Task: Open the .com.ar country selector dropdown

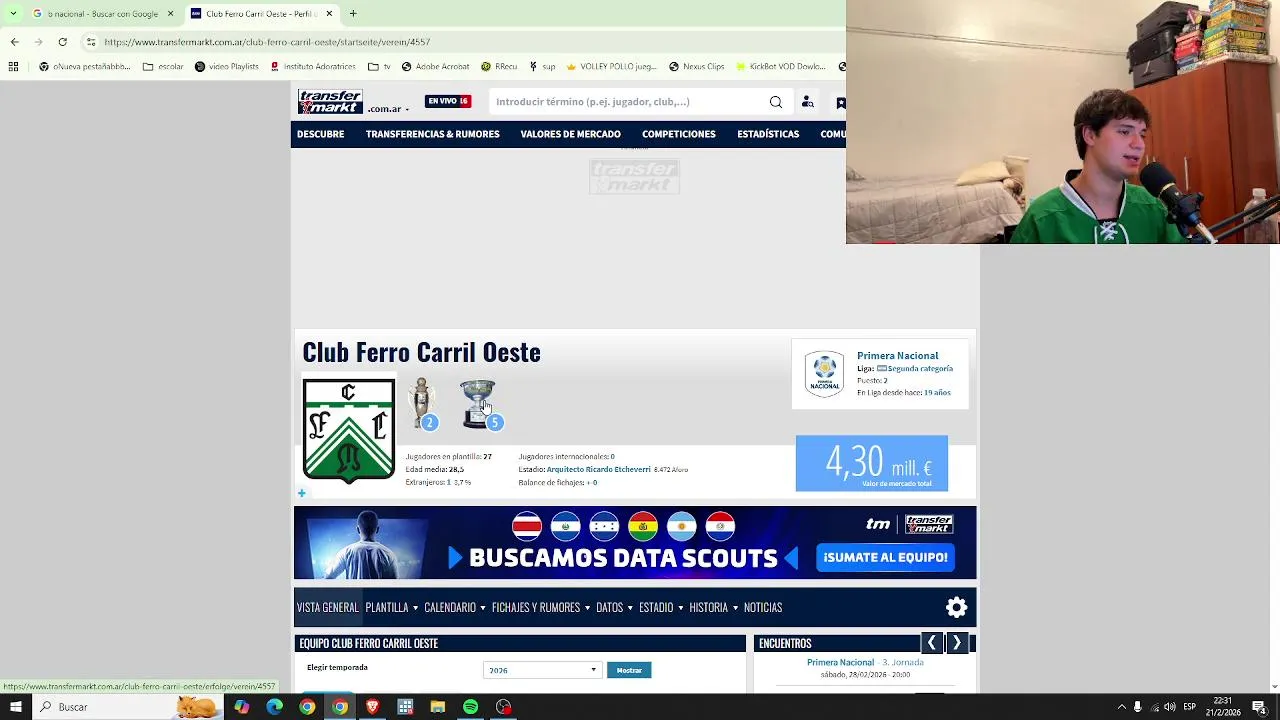Action: (389, 109)
